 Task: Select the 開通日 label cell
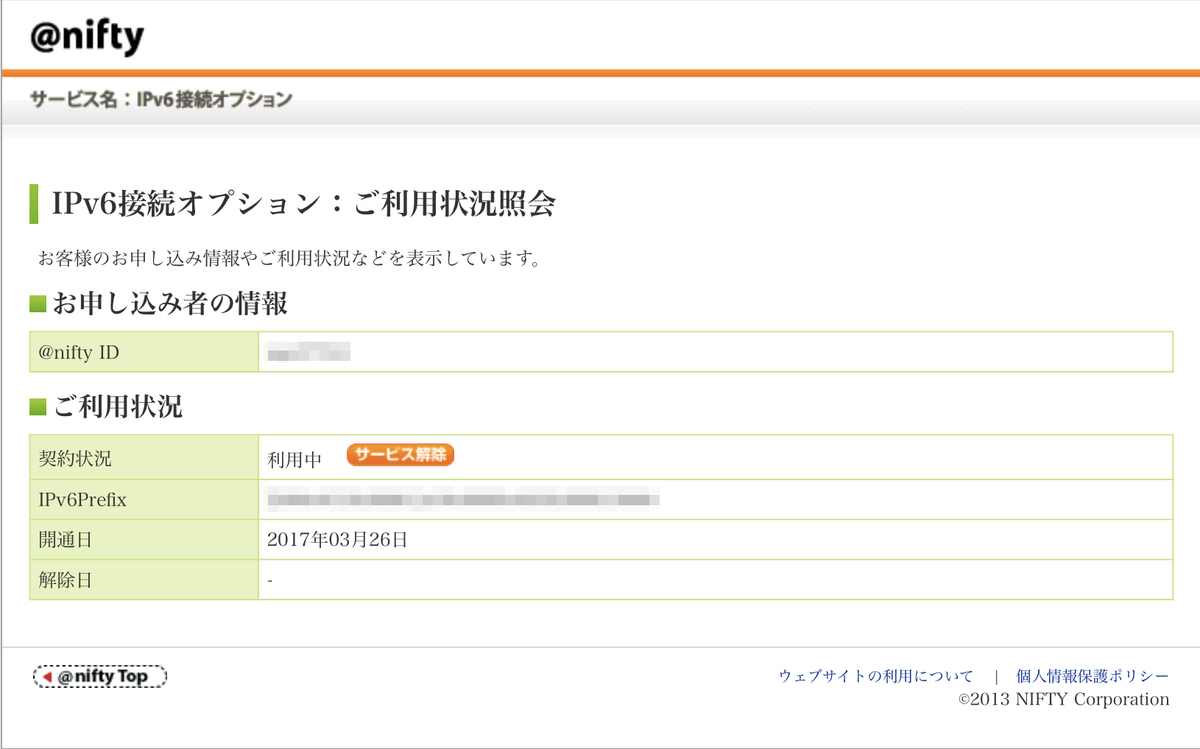tap(144, 540)
